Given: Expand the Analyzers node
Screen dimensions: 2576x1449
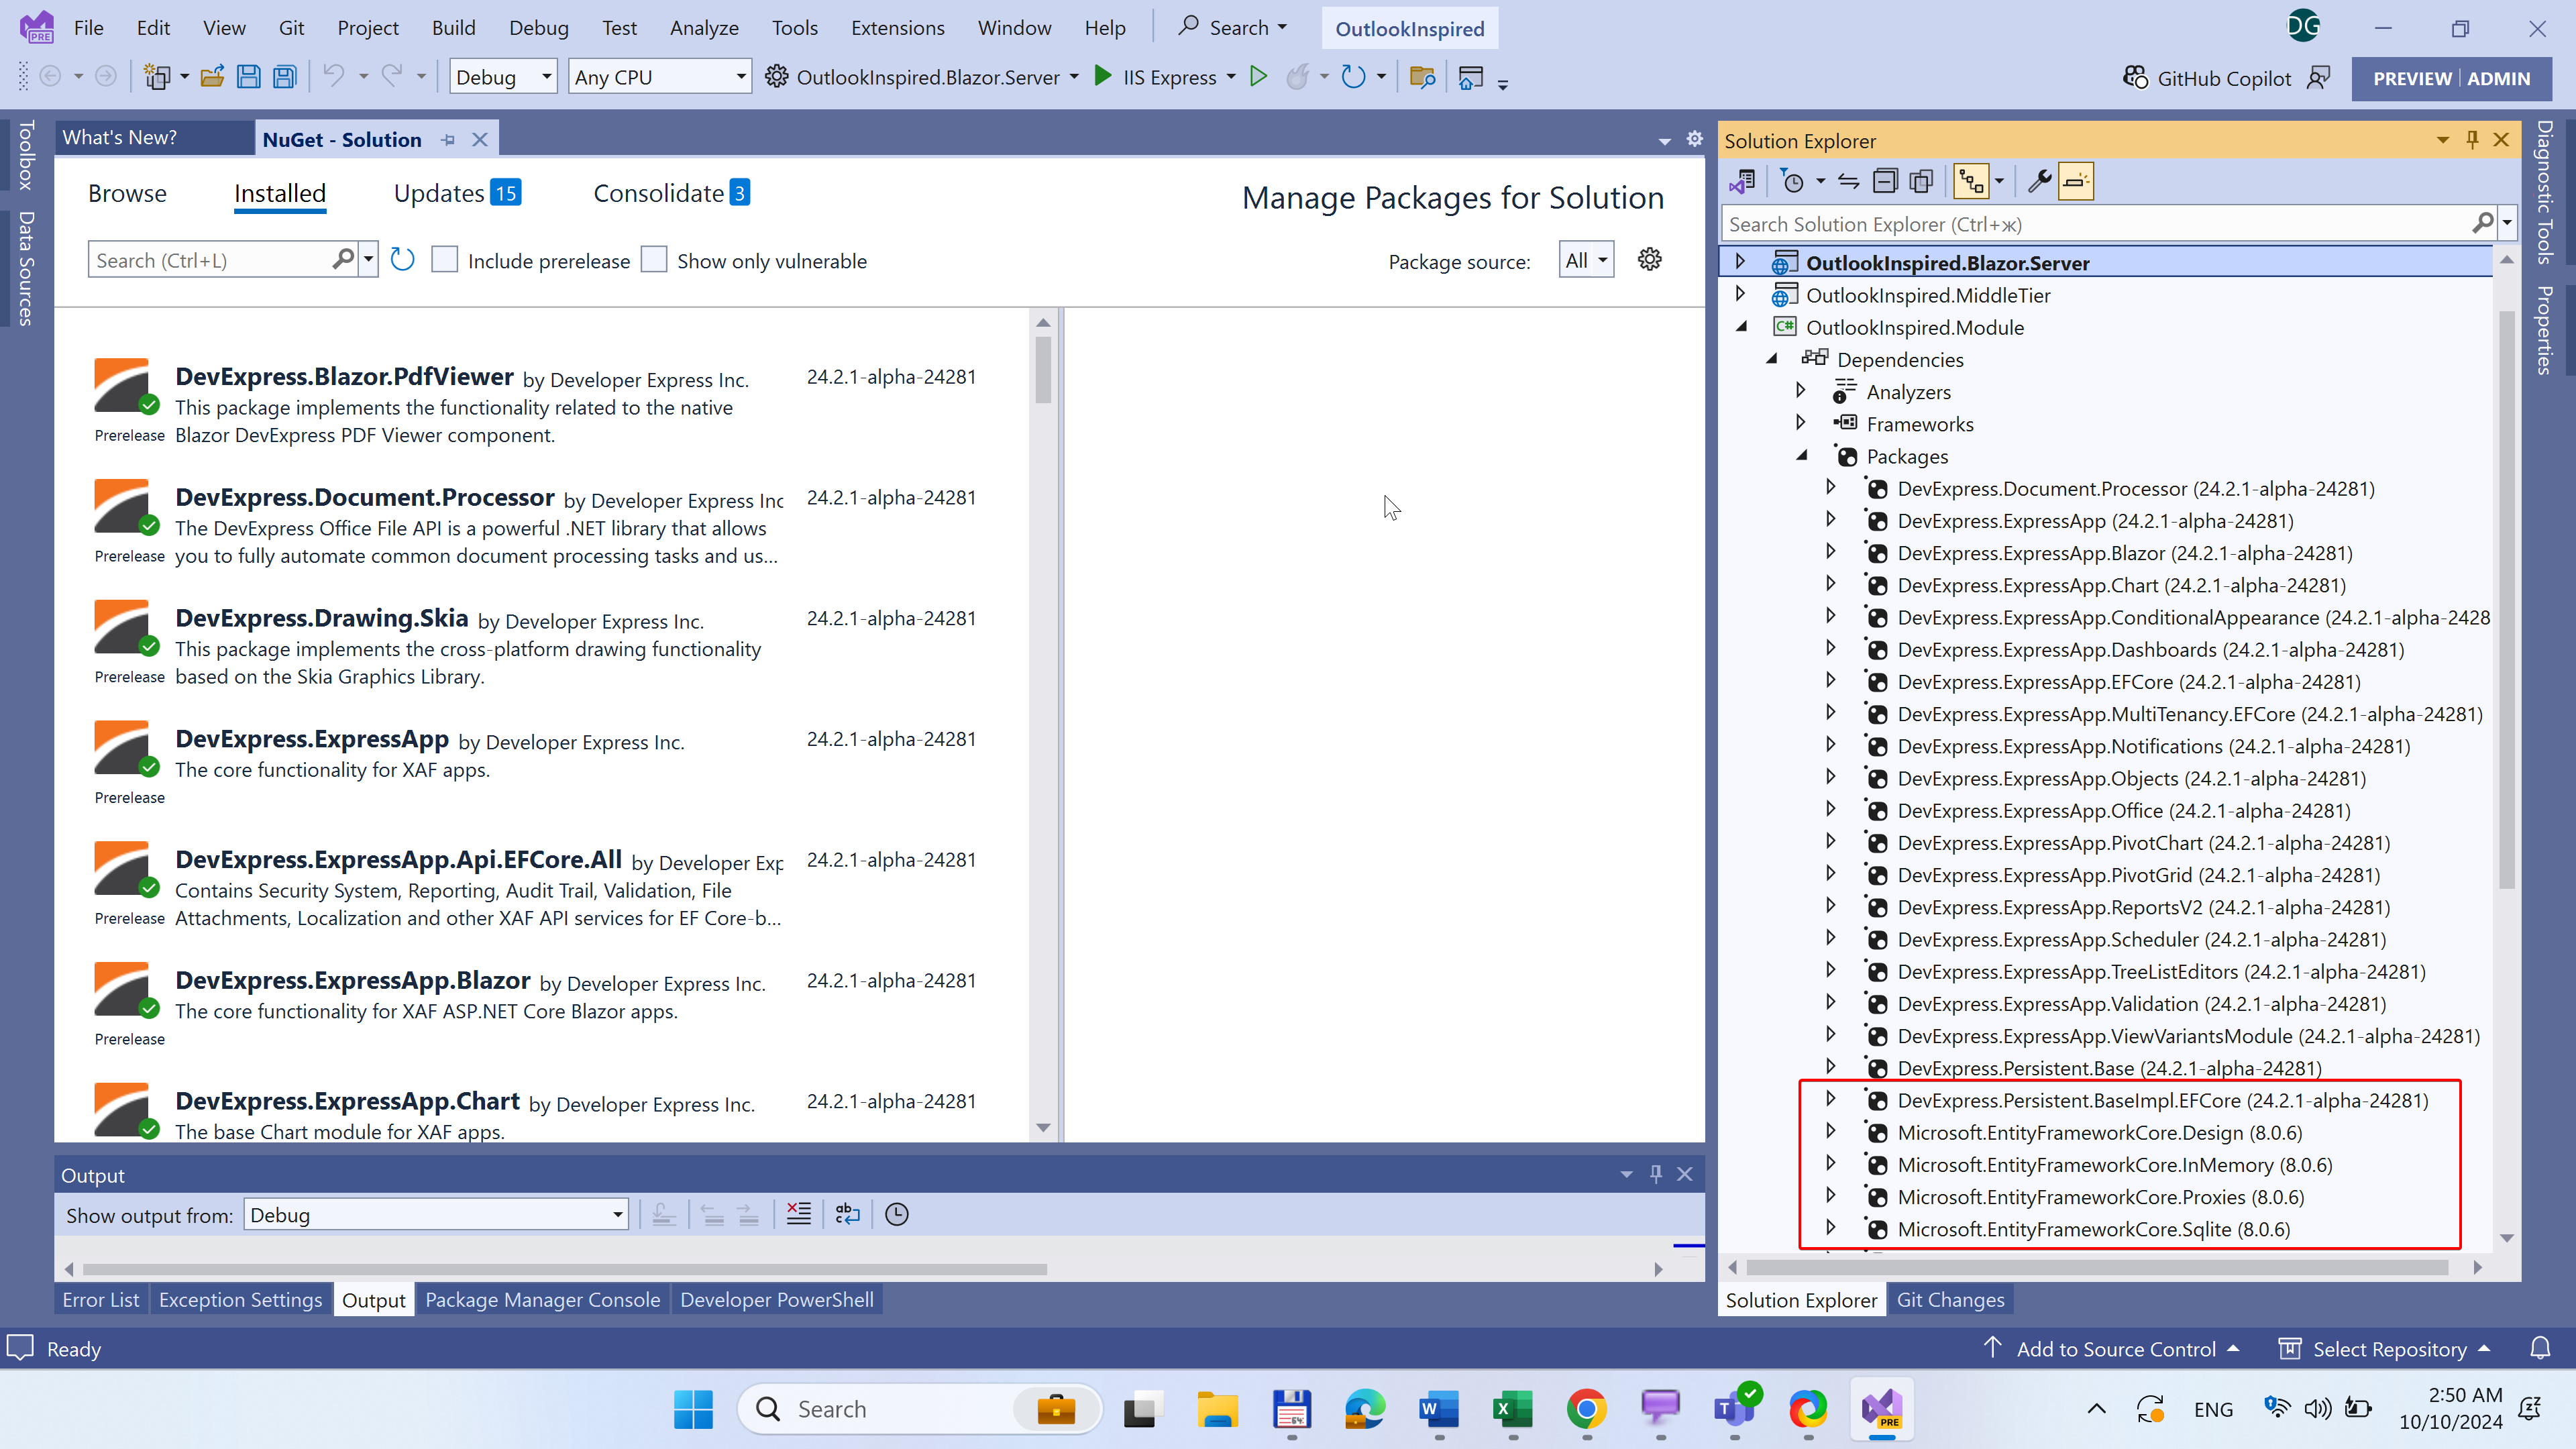Looking at the screenshot, I should pyautogui.click(x=1800, y=391).
